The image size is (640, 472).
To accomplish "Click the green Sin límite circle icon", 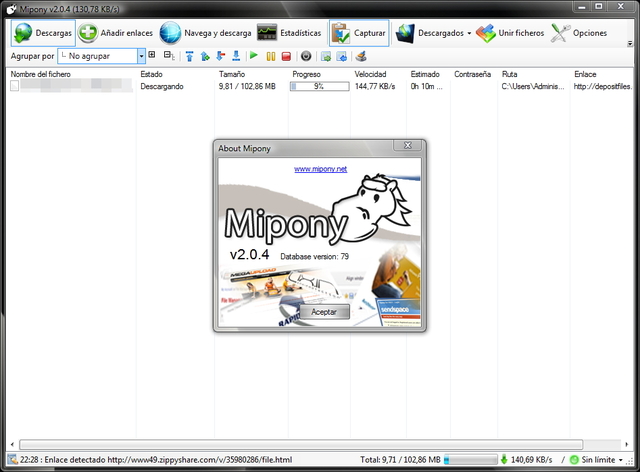I will (574, 460).
